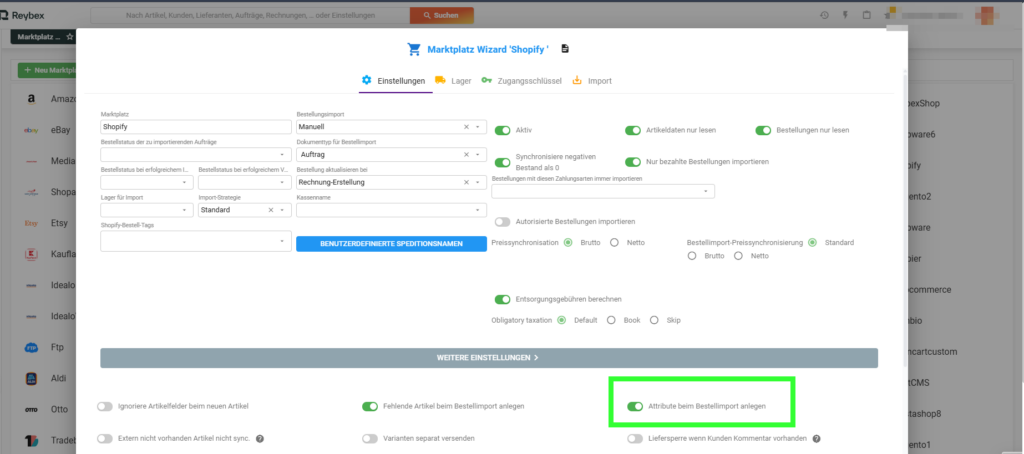1024x454 pixels.
Task: Switch to the Einstellungen tab
Action: [x=394, y=81]
